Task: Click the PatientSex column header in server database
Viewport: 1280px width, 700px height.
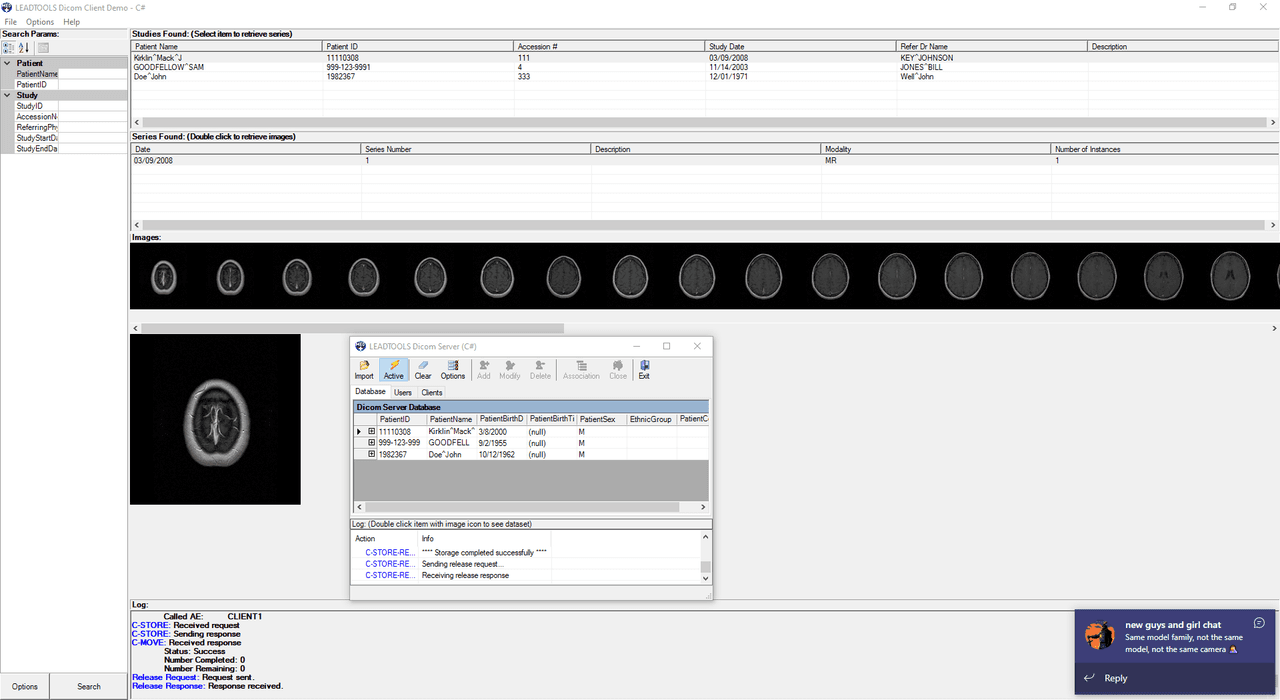Action: (x=601, y=419)
